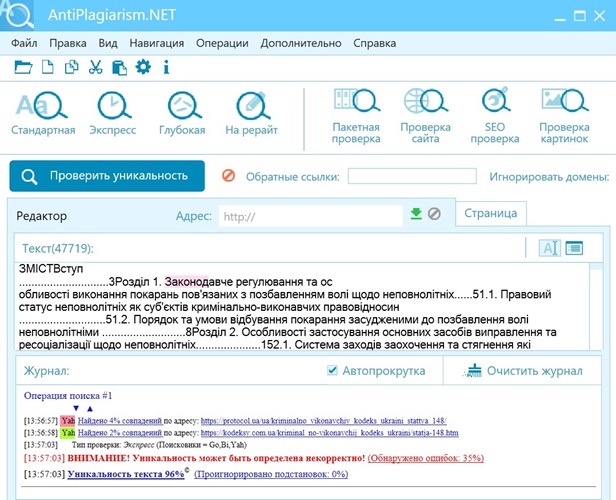Select the Стандартная check mode
The width and height of the screenshot is (616, 500).
tap(43, 114)
